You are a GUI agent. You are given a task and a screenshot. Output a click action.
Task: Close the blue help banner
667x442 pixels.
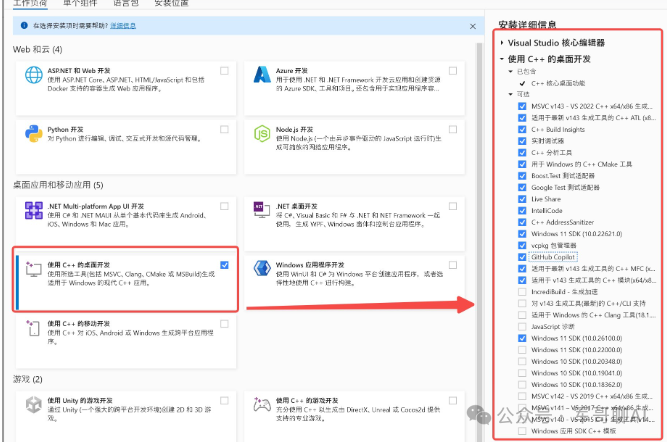coord(473,26)
